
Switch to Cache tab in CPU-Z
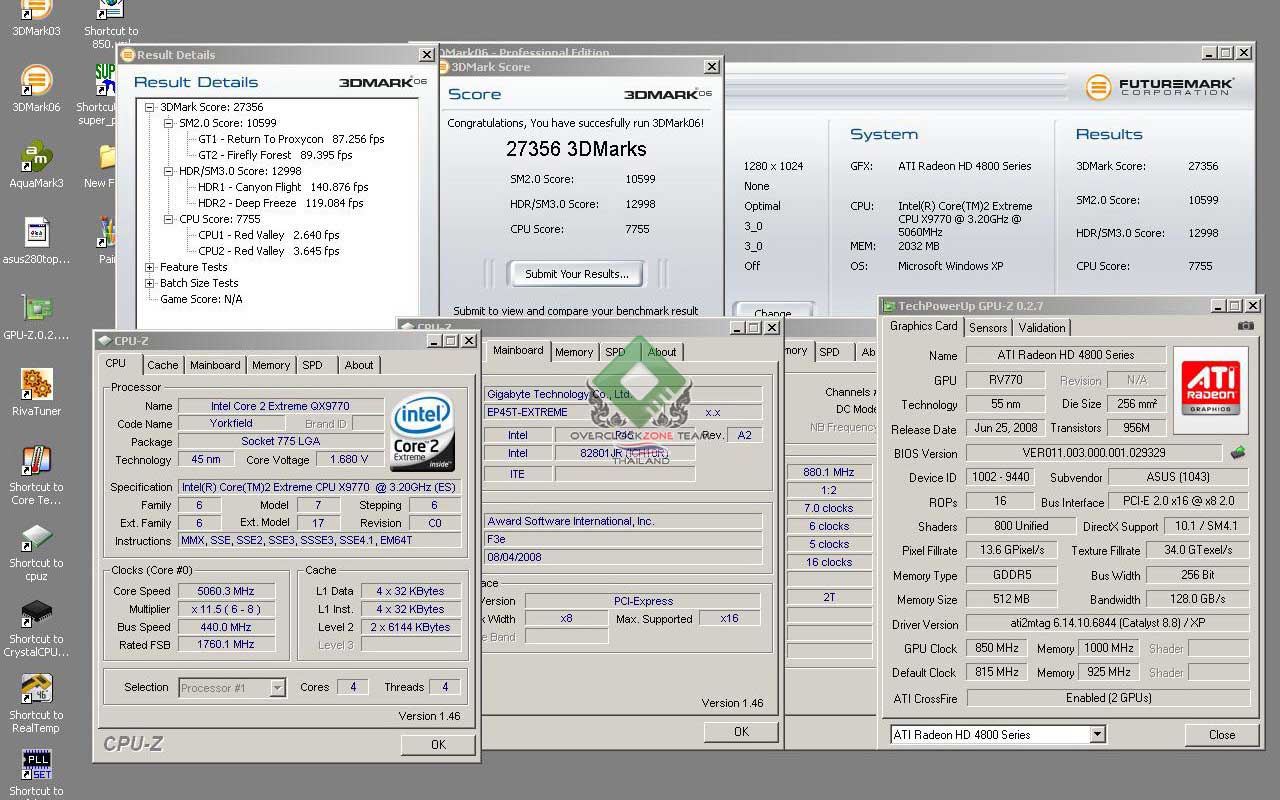pyautogui.click(x=163, y=365)
